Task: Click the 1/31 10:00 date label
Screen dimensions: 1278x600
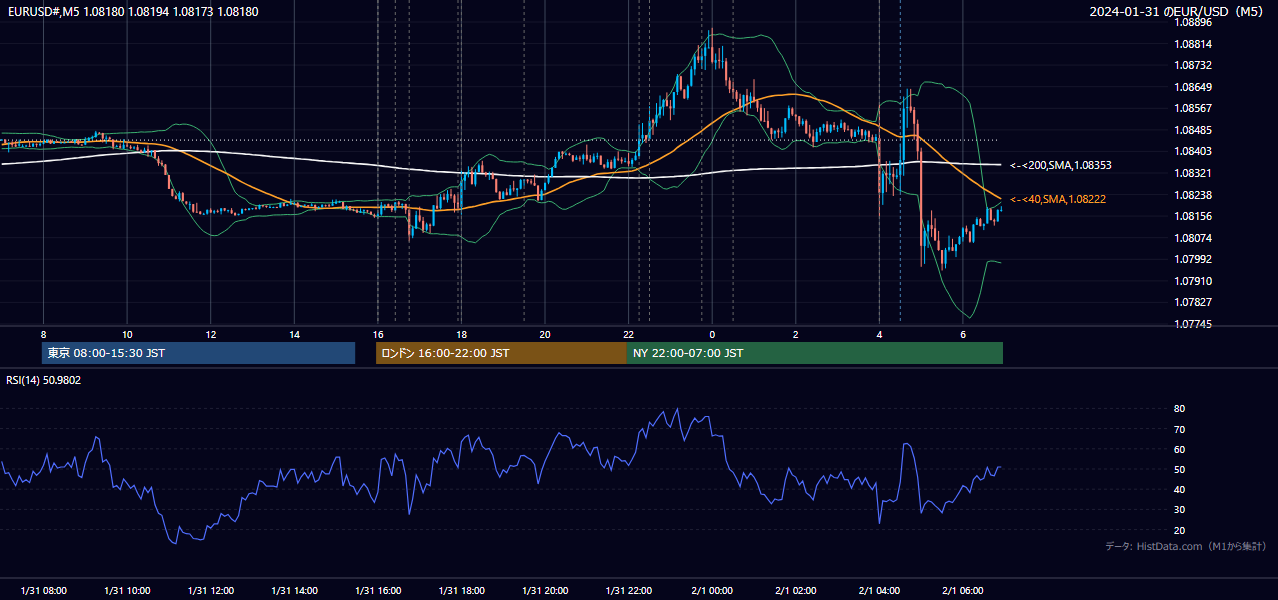Action: [x=127, y=591]
